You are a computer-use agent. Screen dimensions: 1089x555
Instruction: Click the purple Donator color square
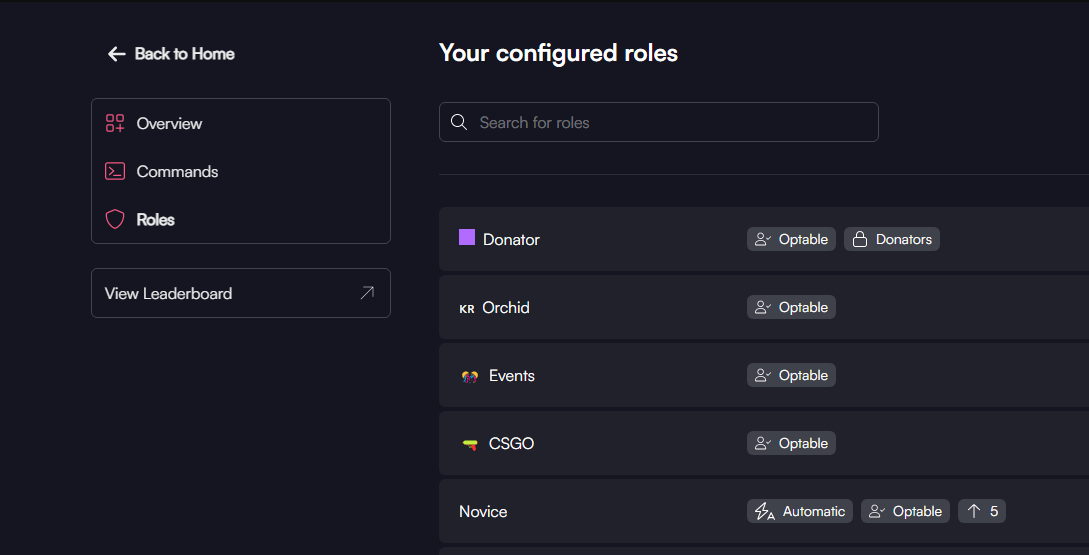[x=467, y=238]
